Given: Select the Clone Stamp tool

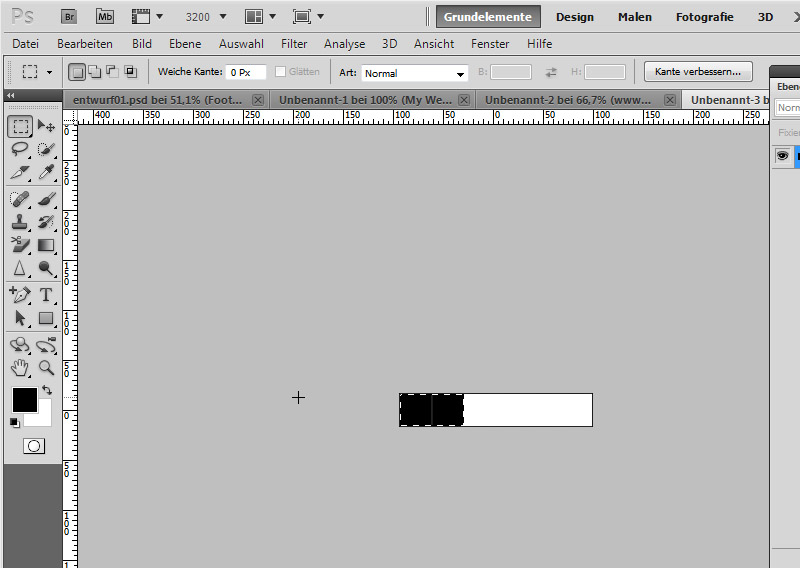Looking at the screenshot, I should (20, 222).
